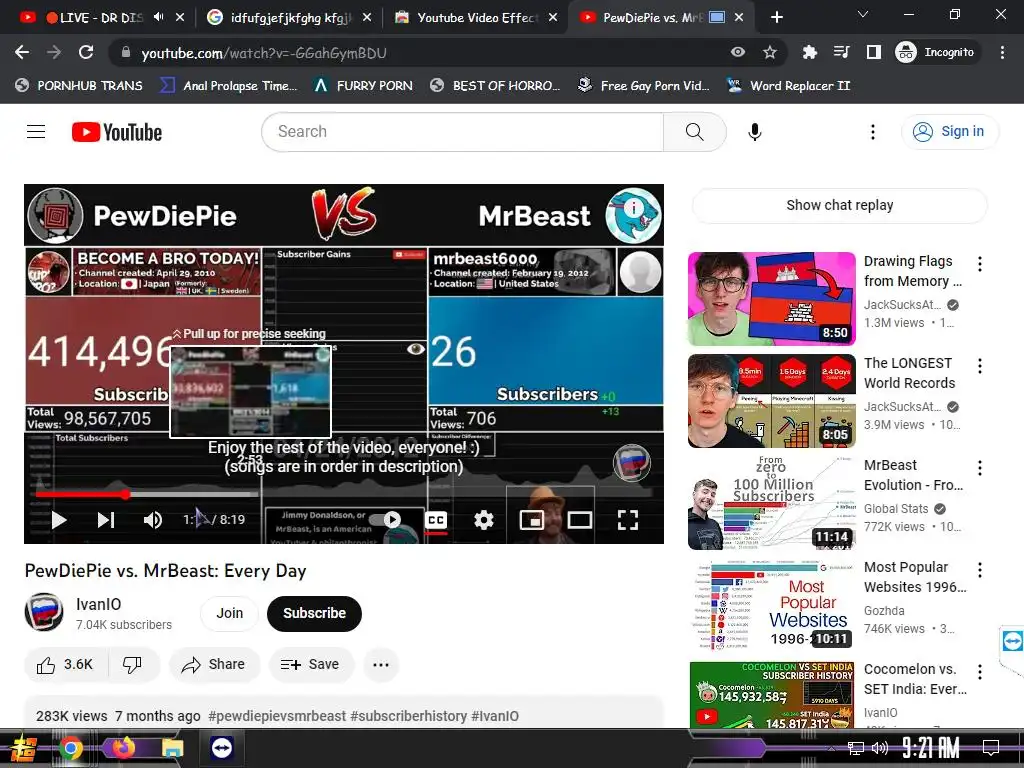
Task: Toggle closed captions CC button
Action: 436,520
